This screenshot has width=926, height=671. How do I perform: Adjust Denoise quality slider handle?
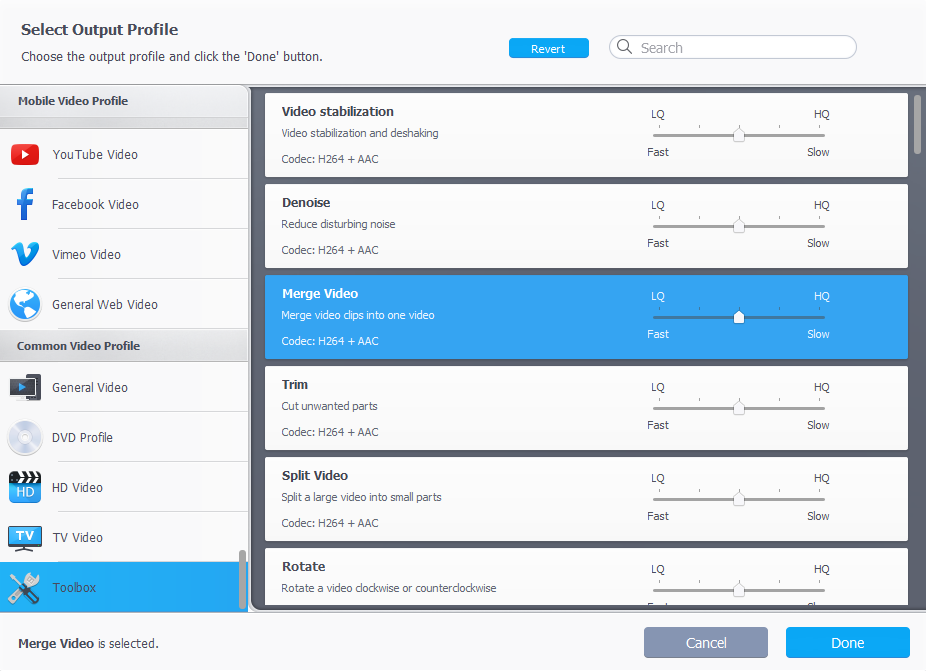[739, 226]
